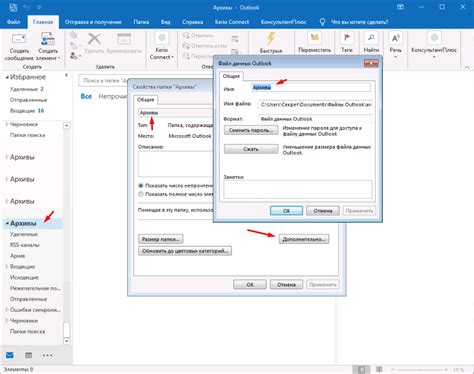Switch to the Главная ribbon tab

(43, 22)
